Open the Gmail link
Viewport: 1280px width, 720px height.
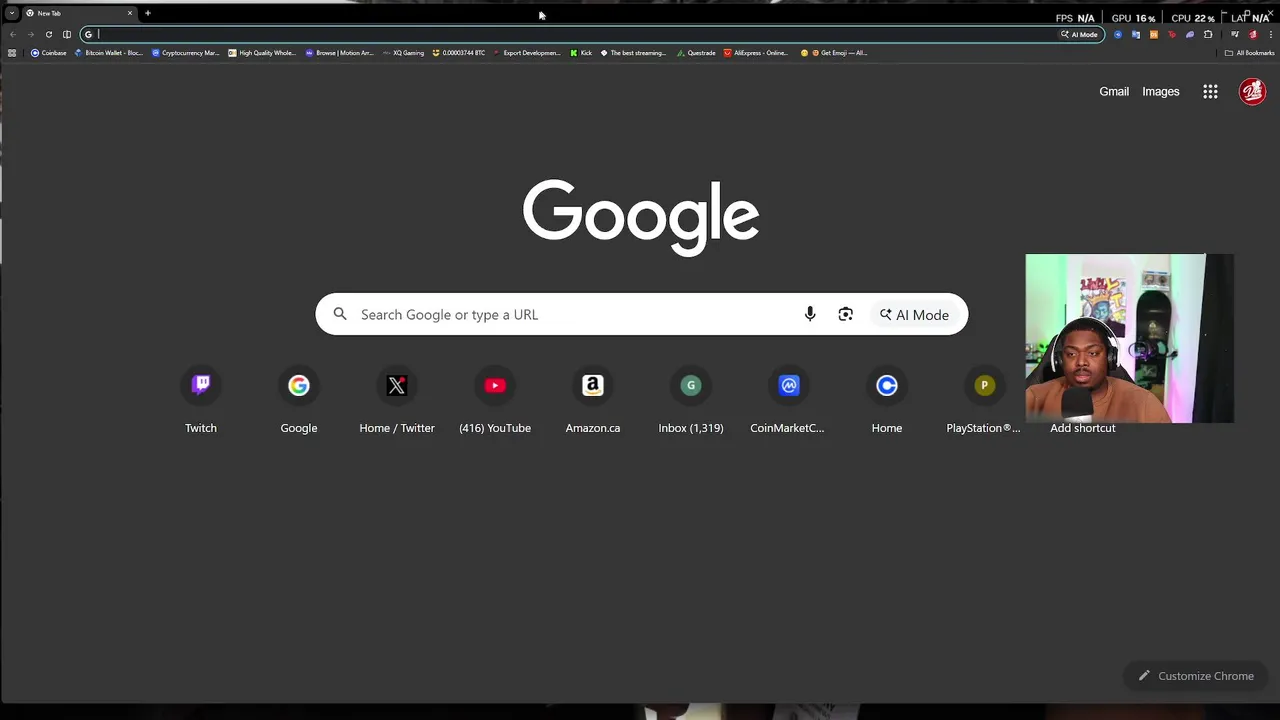[1114, 91]
